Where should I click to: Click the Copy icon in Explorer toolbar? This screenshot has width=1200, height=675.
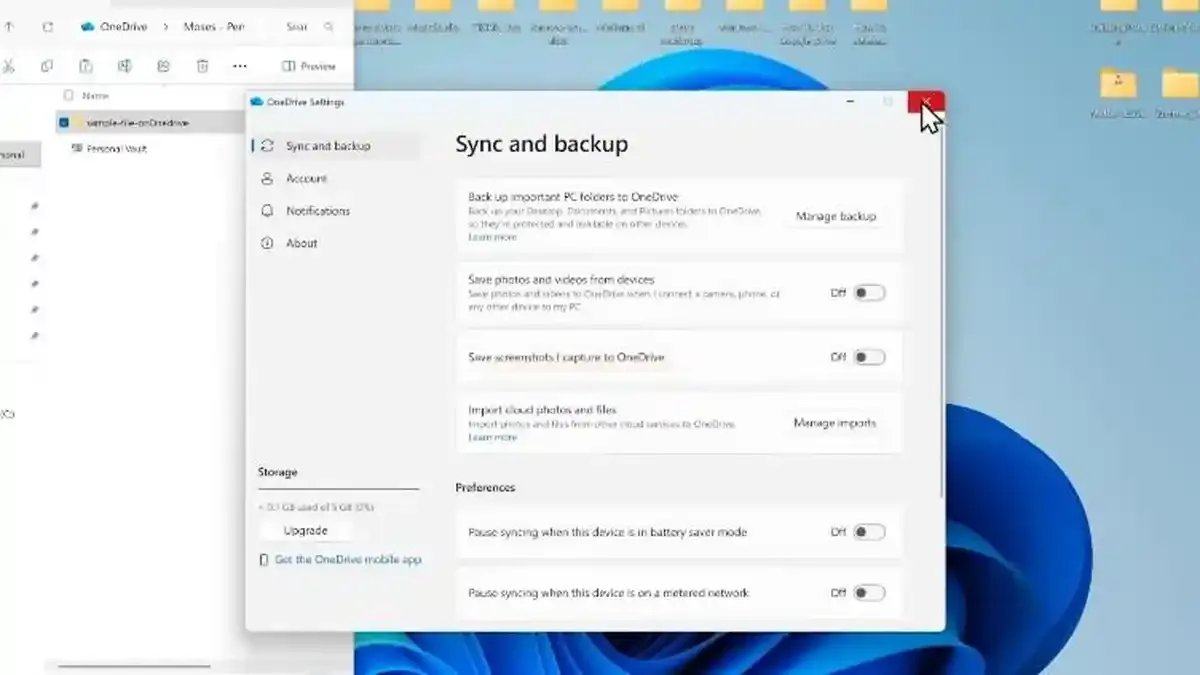47,66
